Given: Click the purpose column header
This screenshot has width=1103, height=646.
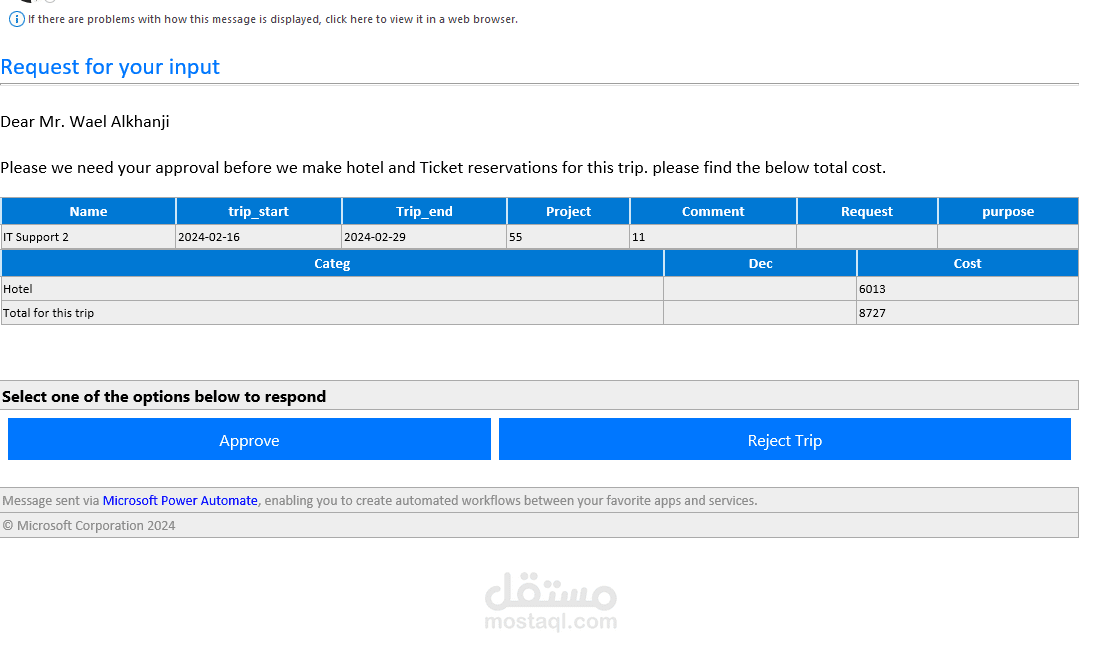Looking at the screenshot, I should coord(1008,211).
